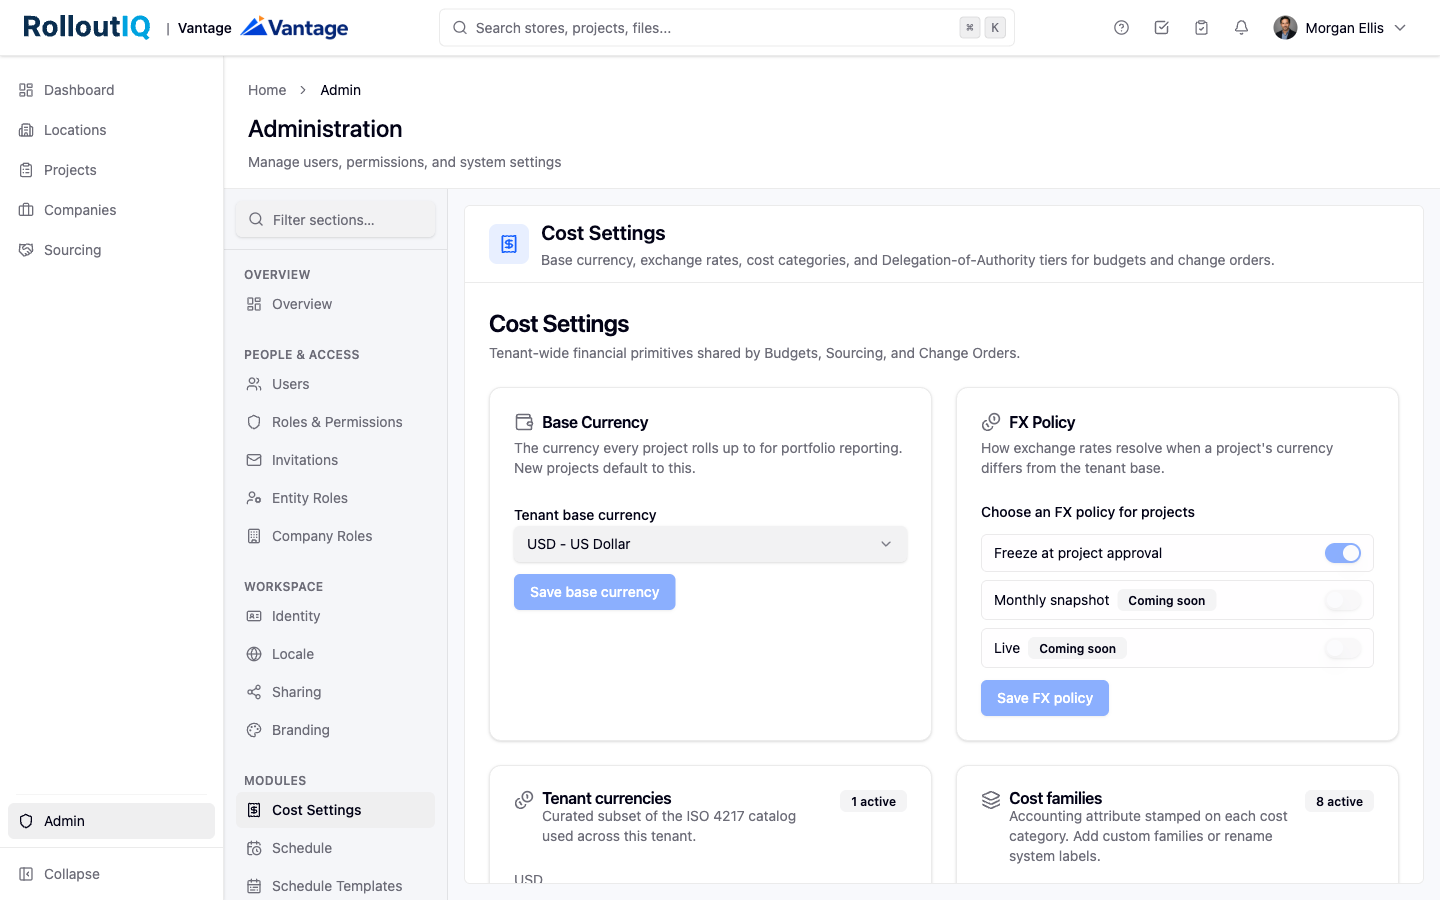Viewport: 1440px width, 900px height.
Task: Click Tenant currencies coins icon
Action: pos(524,800)
